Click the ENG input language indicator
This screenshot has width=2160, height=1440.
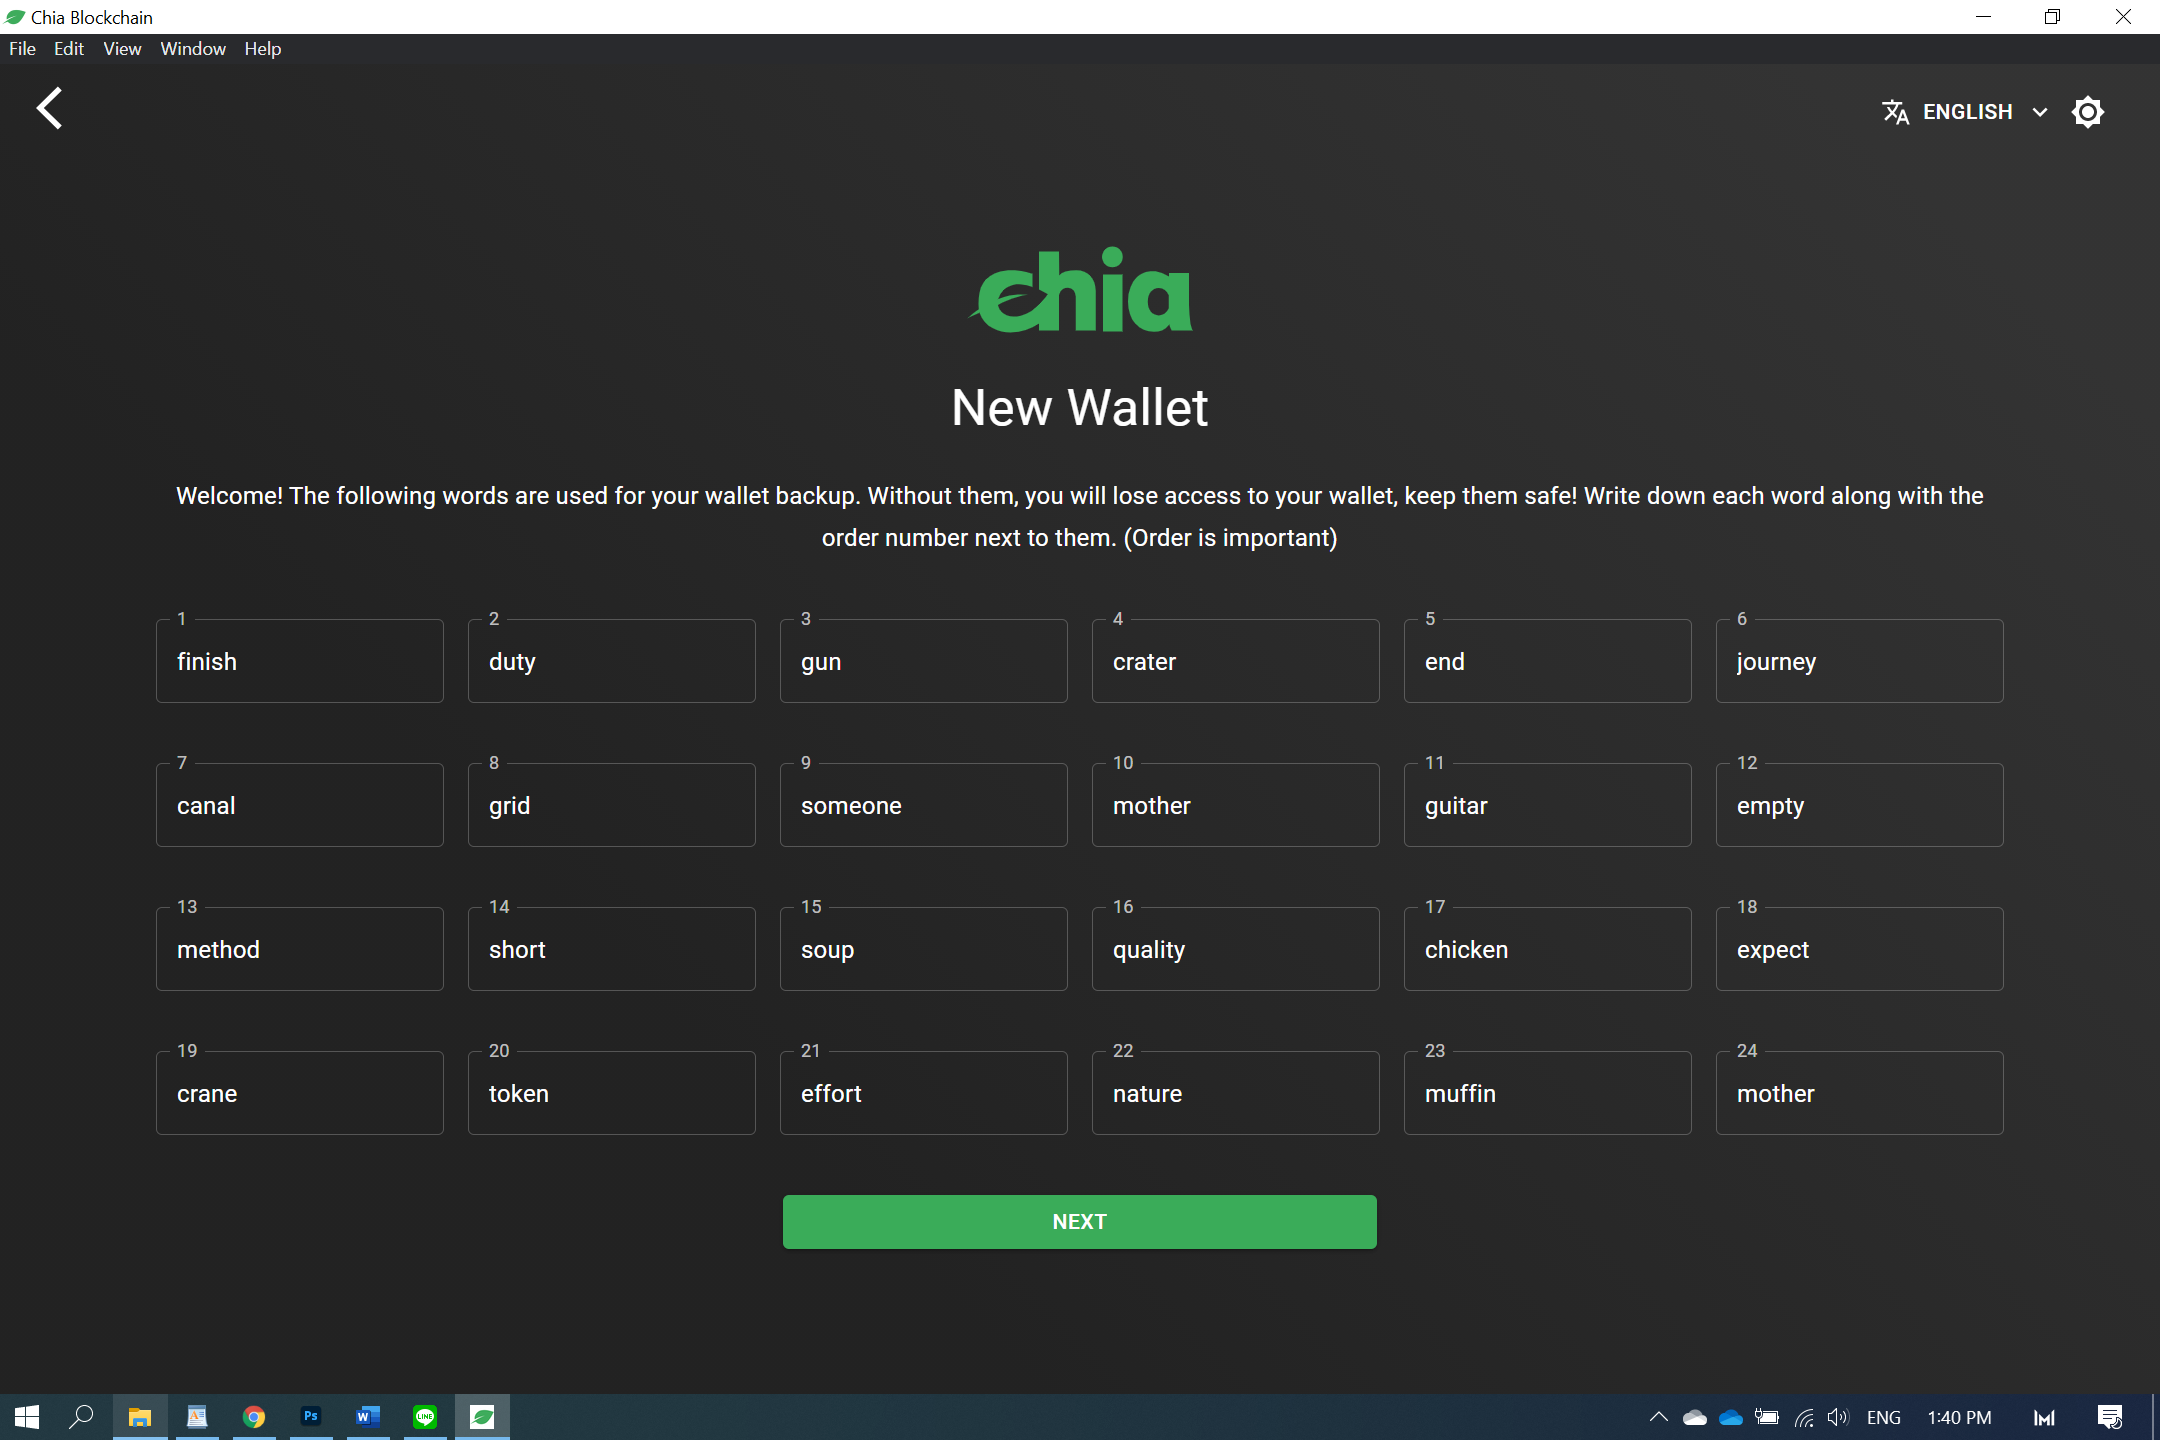point(1884,1417)
